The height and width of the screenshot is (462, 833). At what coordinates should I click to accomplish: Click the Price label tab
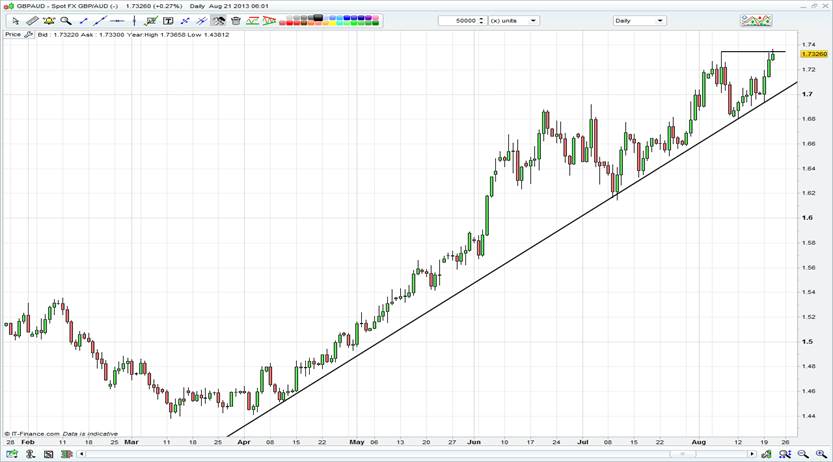[x=13, y=34]
